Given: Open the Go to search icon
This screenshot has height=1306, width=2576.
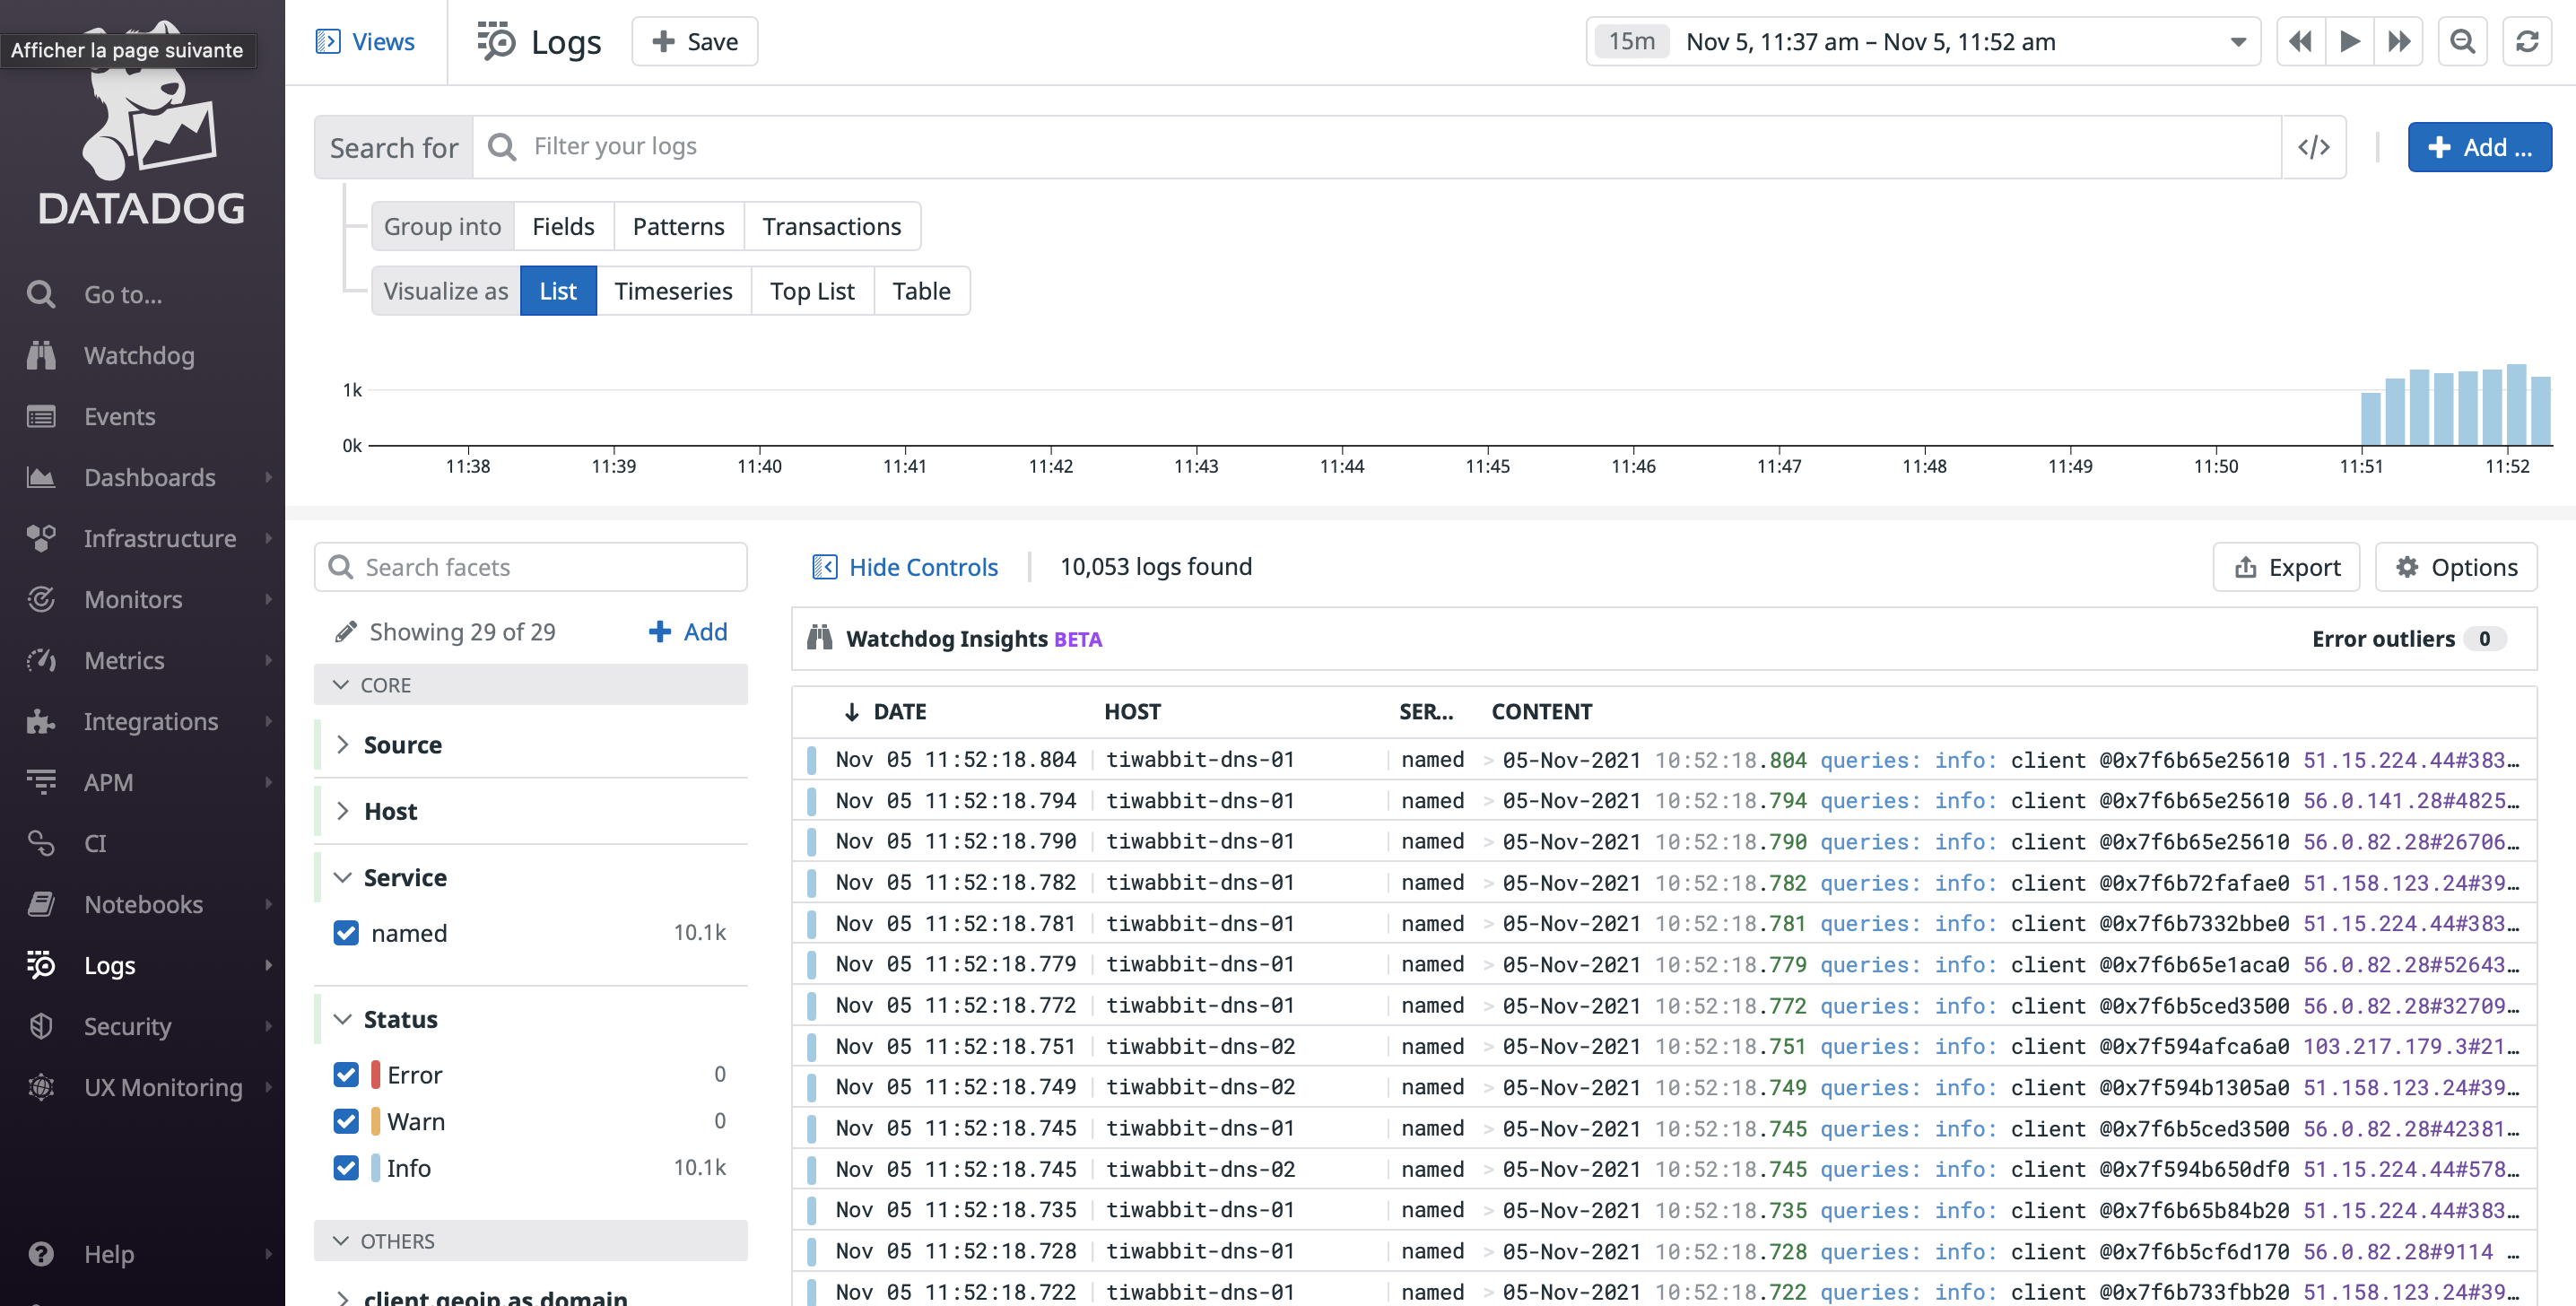Looking at the screenshot, I should tap(41, 294).
